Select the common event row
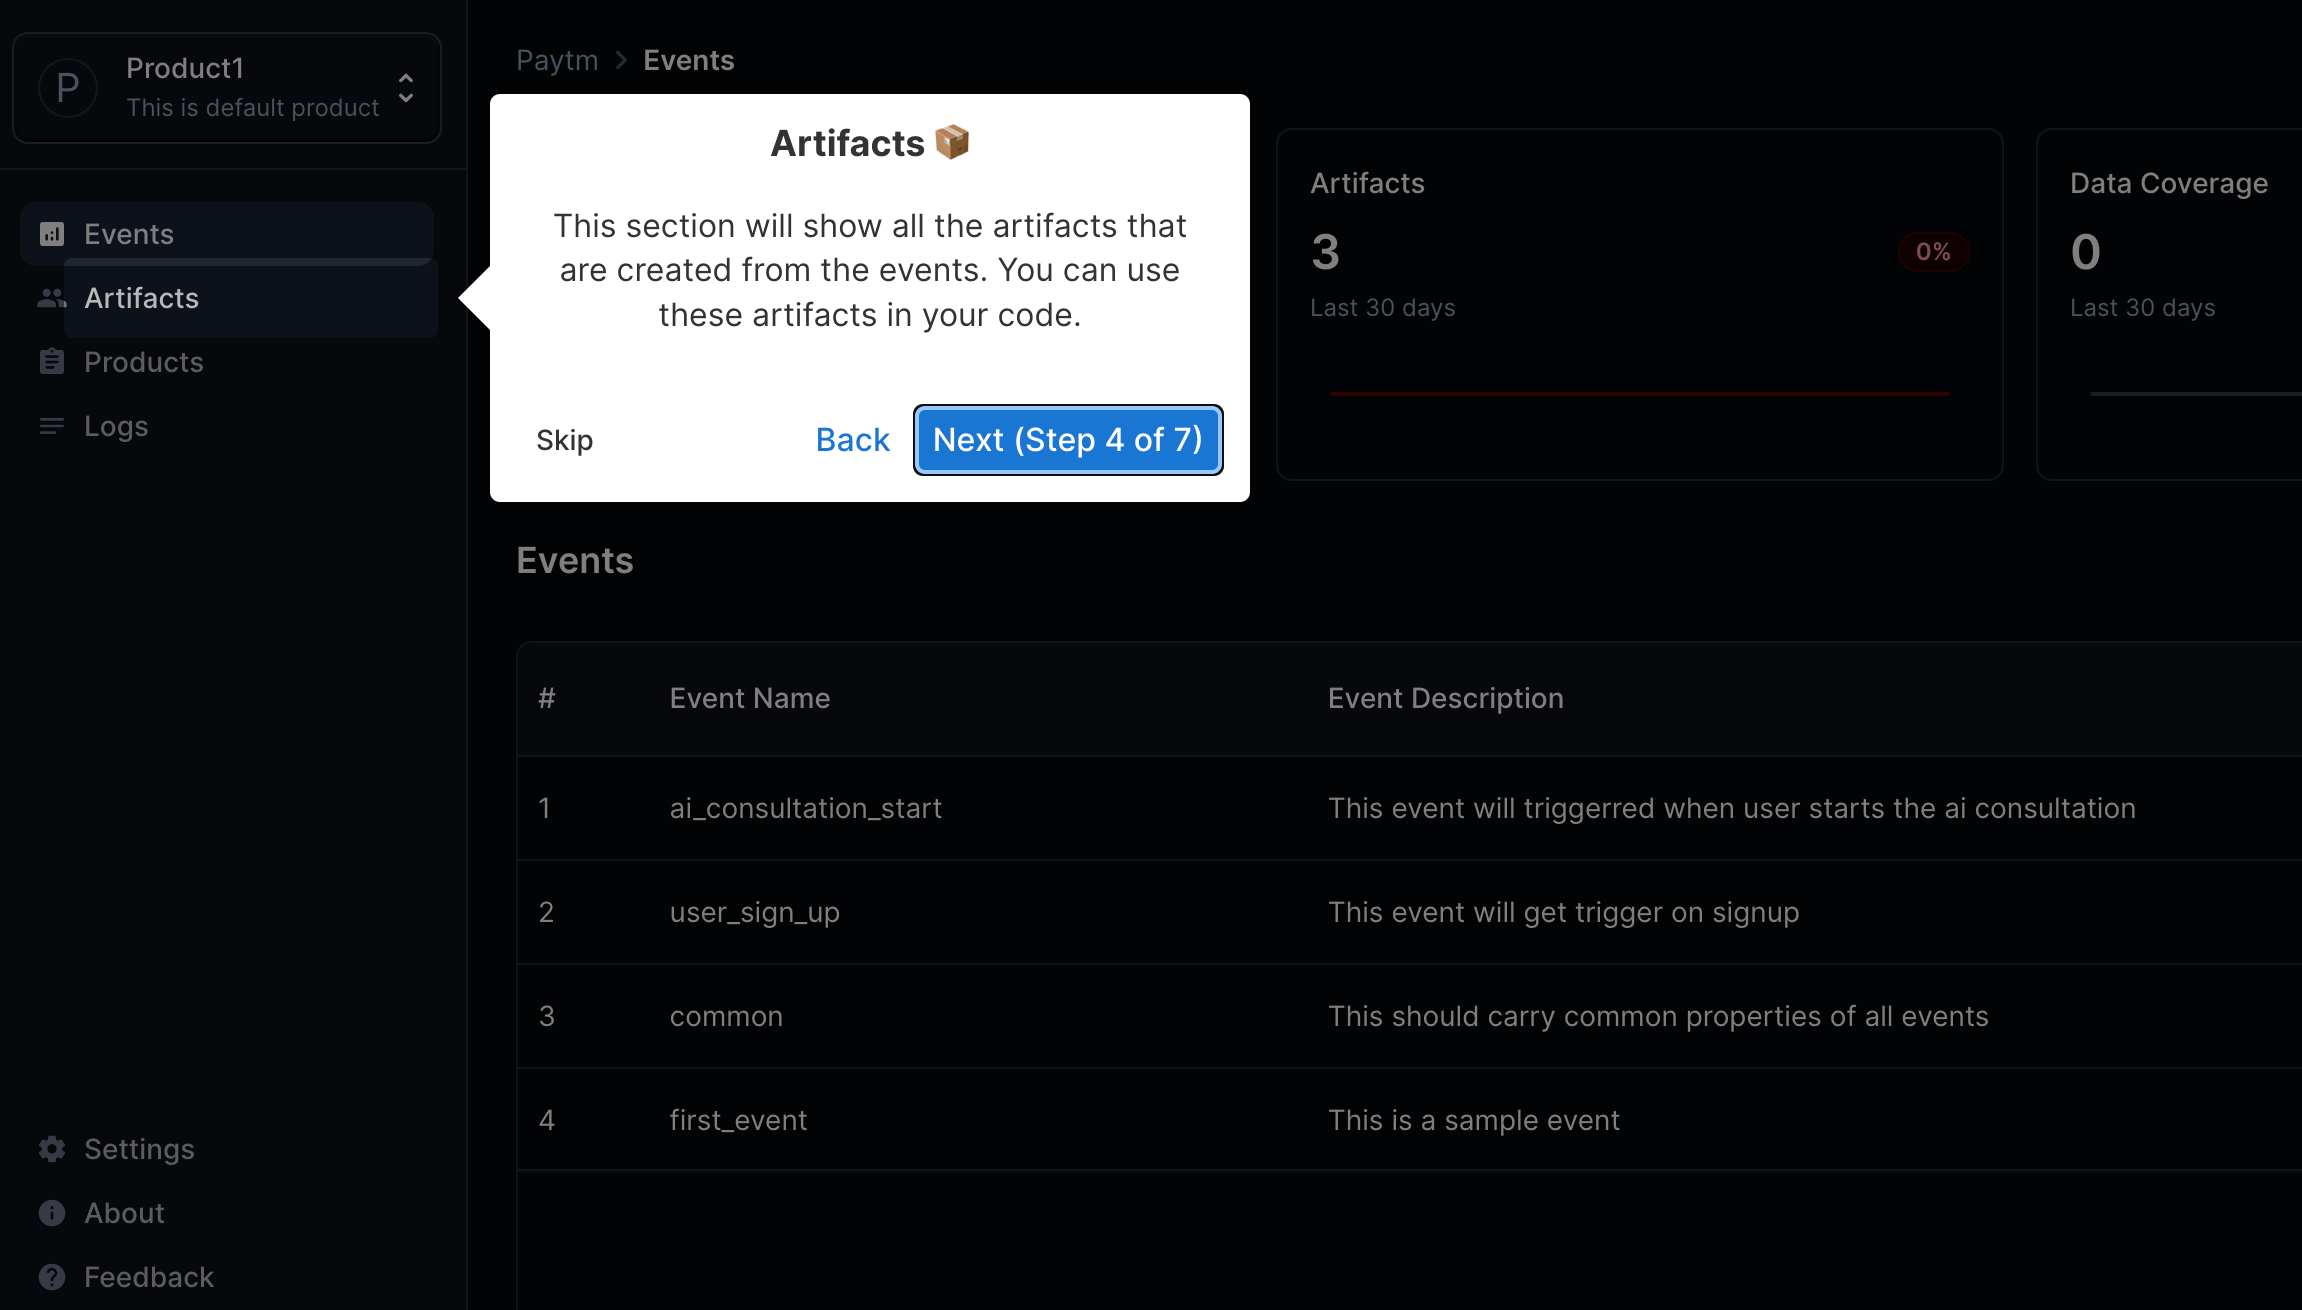The image size is (2302, 1310). click(x=1409, y=1016)
